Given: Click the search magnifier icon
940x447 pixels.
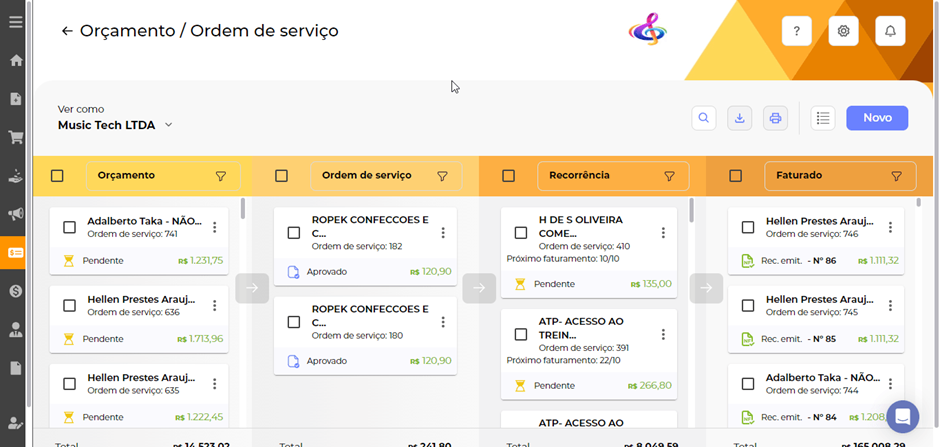Looking at the screenshot, I should coord(704,118).
